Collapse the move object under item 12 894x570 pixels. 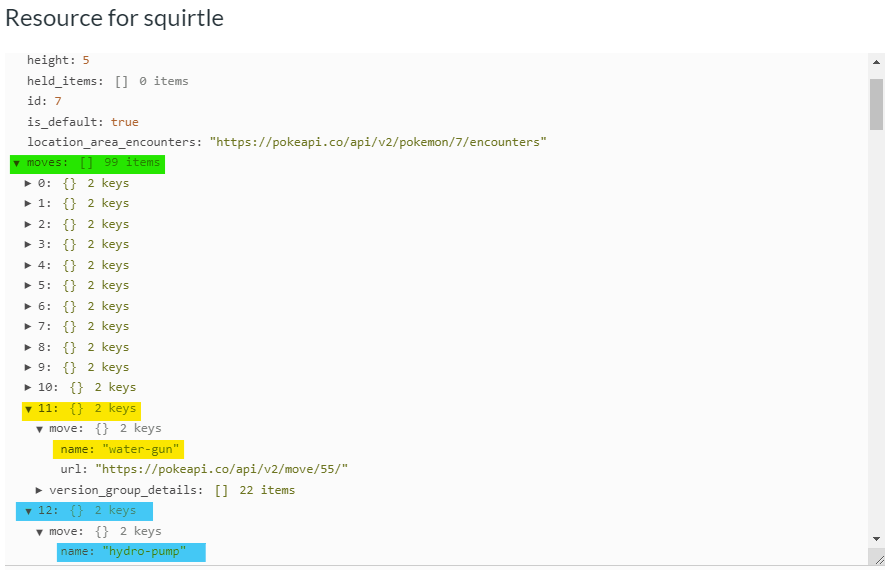[x=39, y=532]
